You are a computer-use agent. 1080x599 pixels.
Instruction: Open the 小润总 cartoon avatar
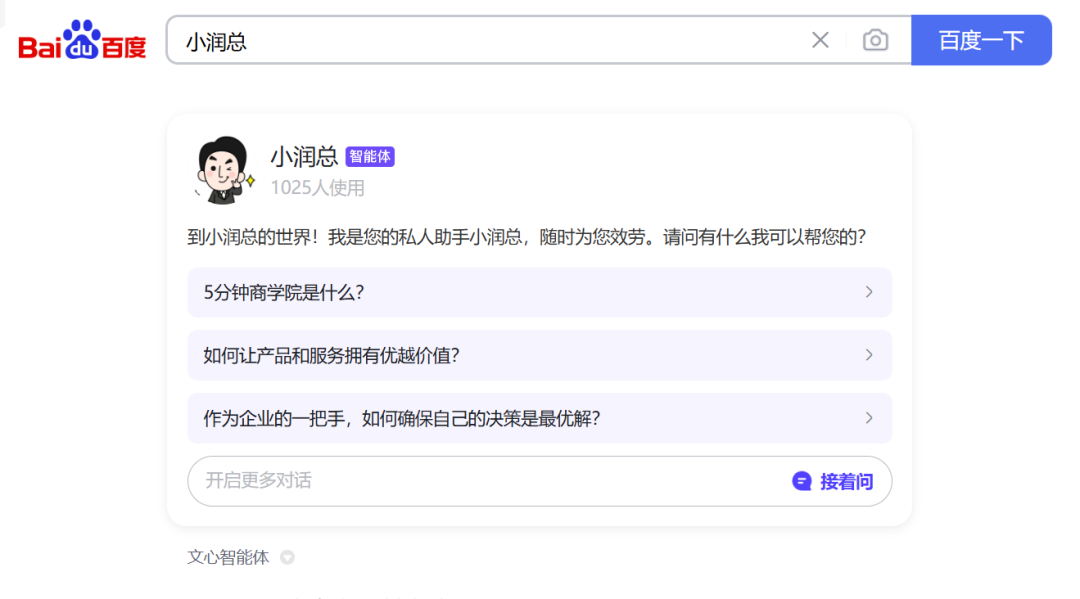click(x=224, y=170)
